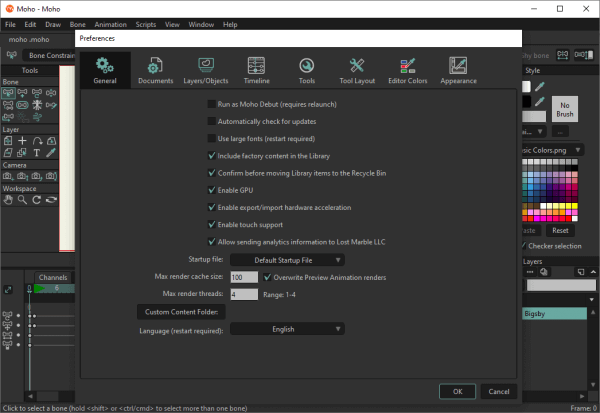Toggle export/import hardware acceleration checkbox
Image resolution: width=600 pixels, height=413 pixels.
click(211, 207)
